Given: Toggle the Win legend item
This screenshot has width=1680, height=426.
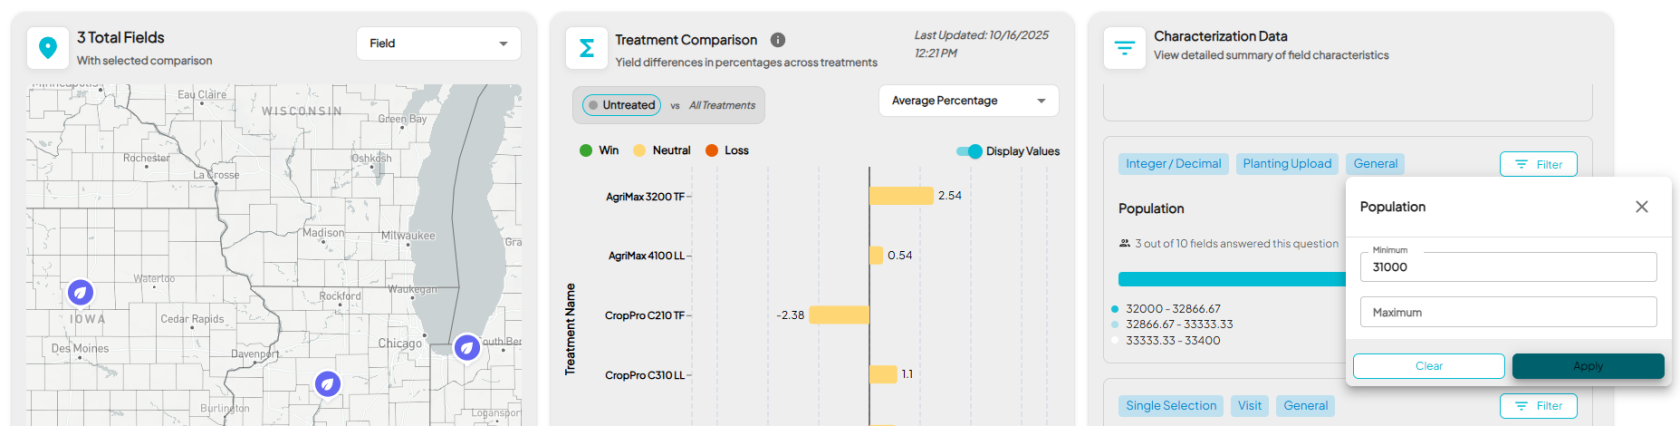Looking at the screenshot, I should click(599, 150).
